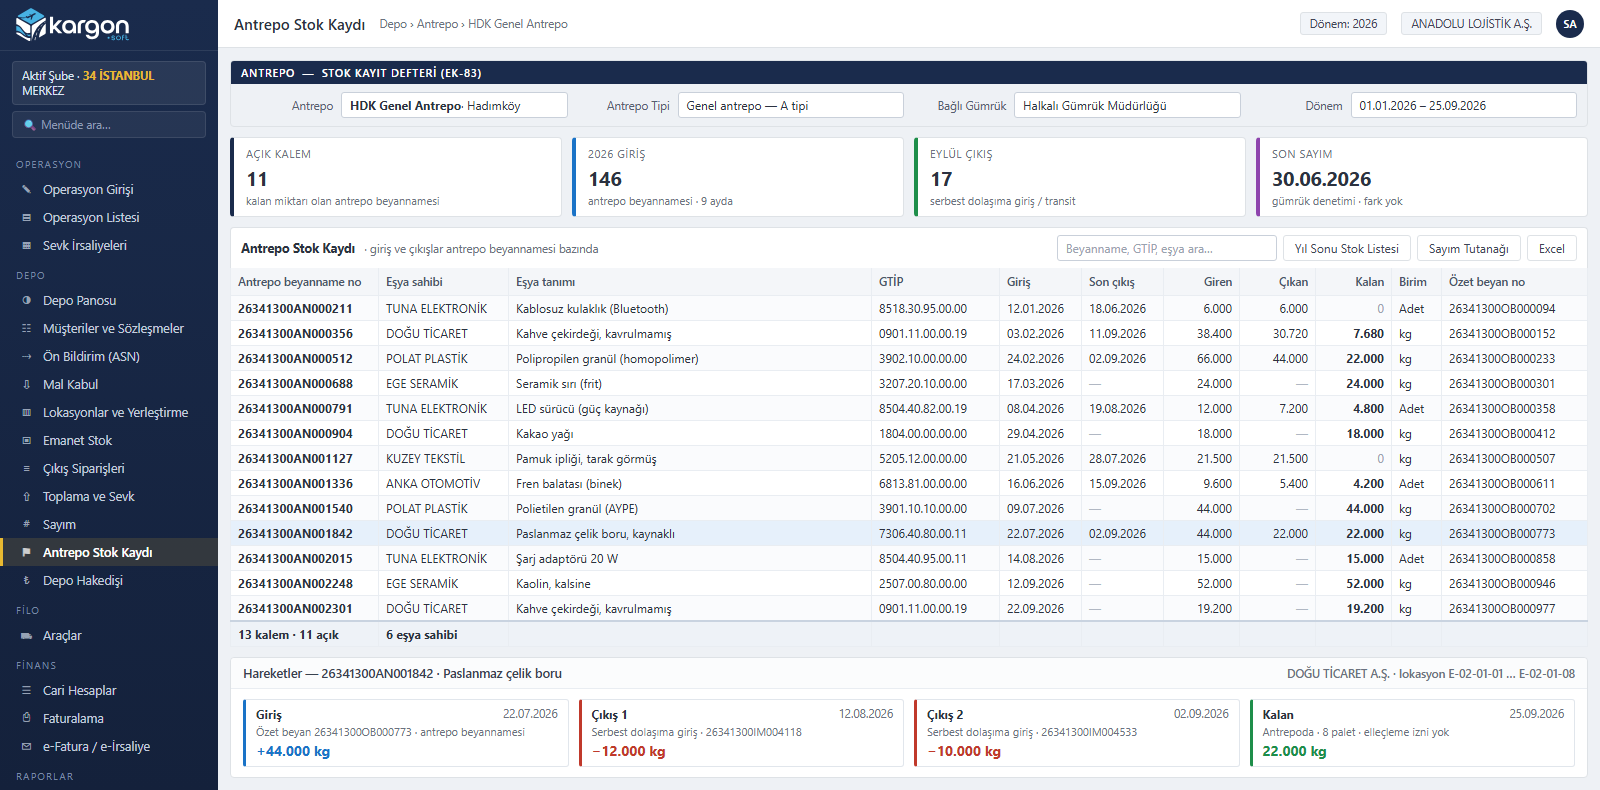Select the row 26341300AN000356
Screen dimensions: 1600x790
tap(909, 333)
